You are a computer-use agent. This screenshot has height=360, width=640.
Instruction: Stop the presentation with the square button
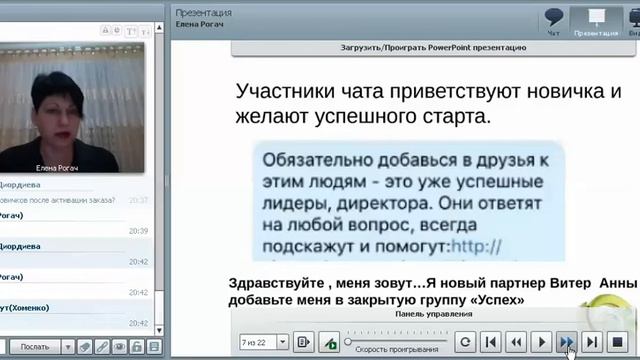point(618,342)
